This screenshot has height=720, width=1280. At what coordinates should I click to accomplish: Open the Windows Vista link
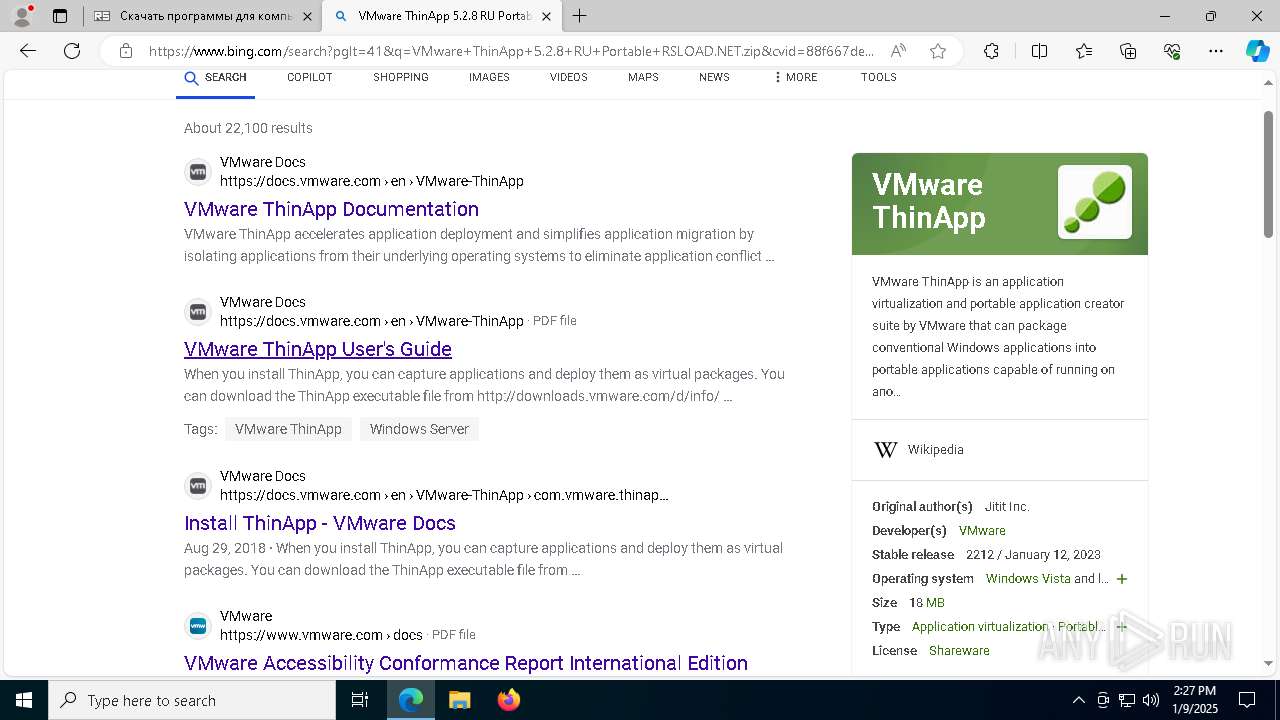1027,579
